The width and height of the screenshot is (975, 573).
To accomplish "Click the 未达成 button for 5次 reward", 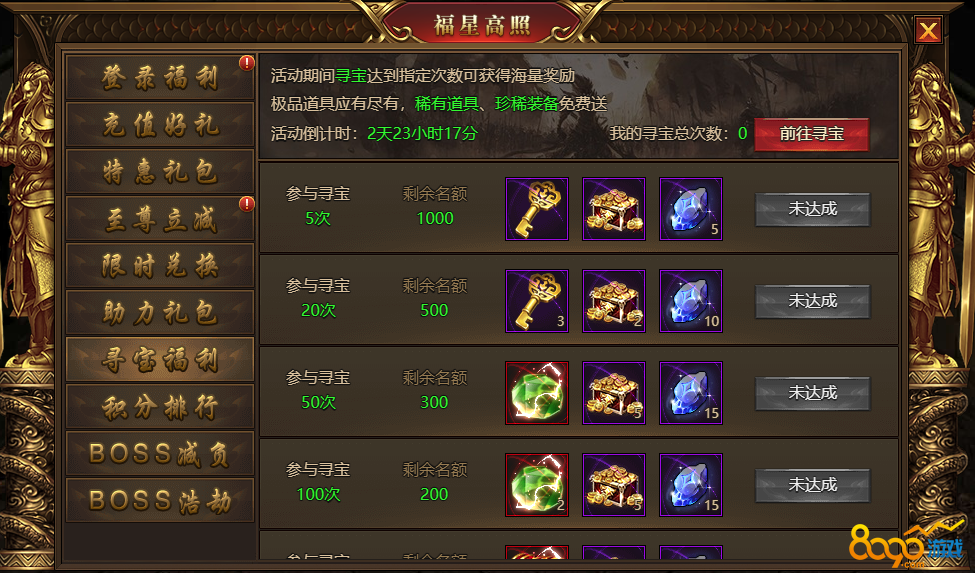I will click(812, 209).
